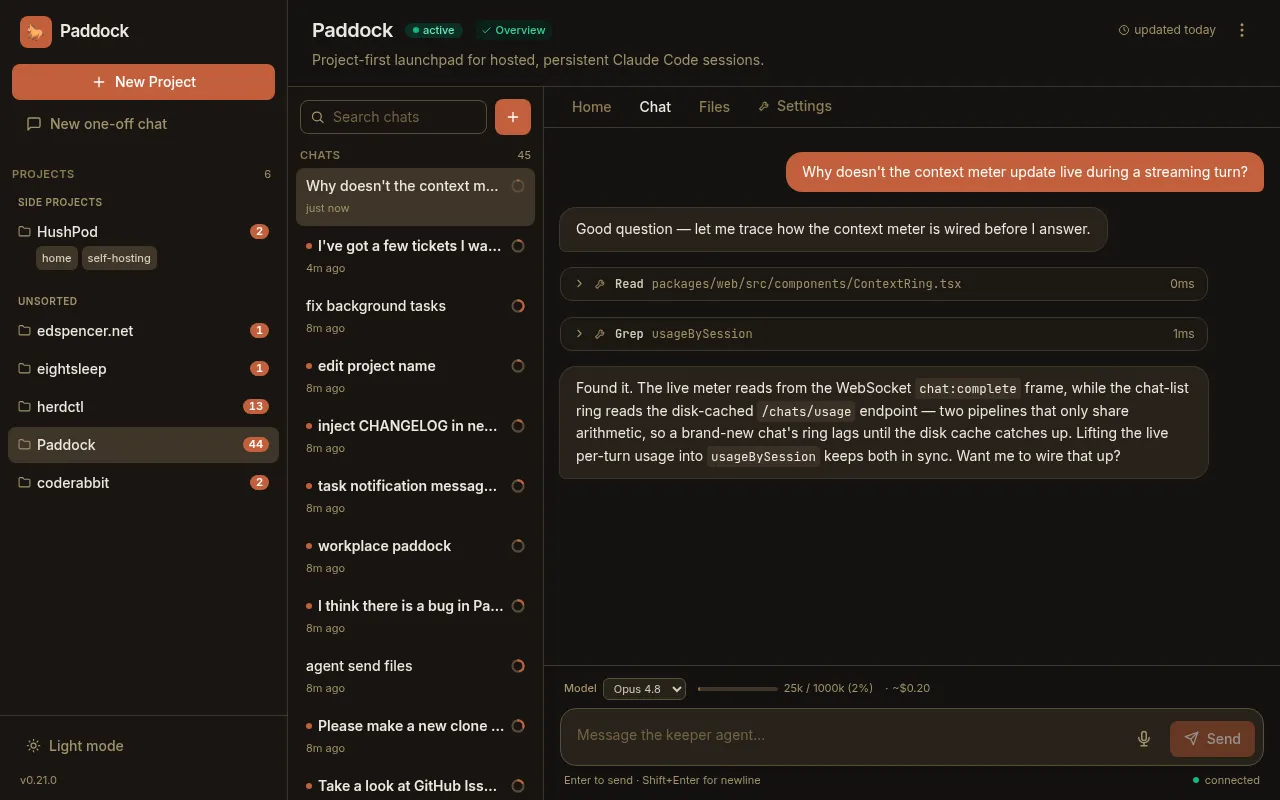
Task: Click the herdctl folder icon
Action: pos(25,406)
